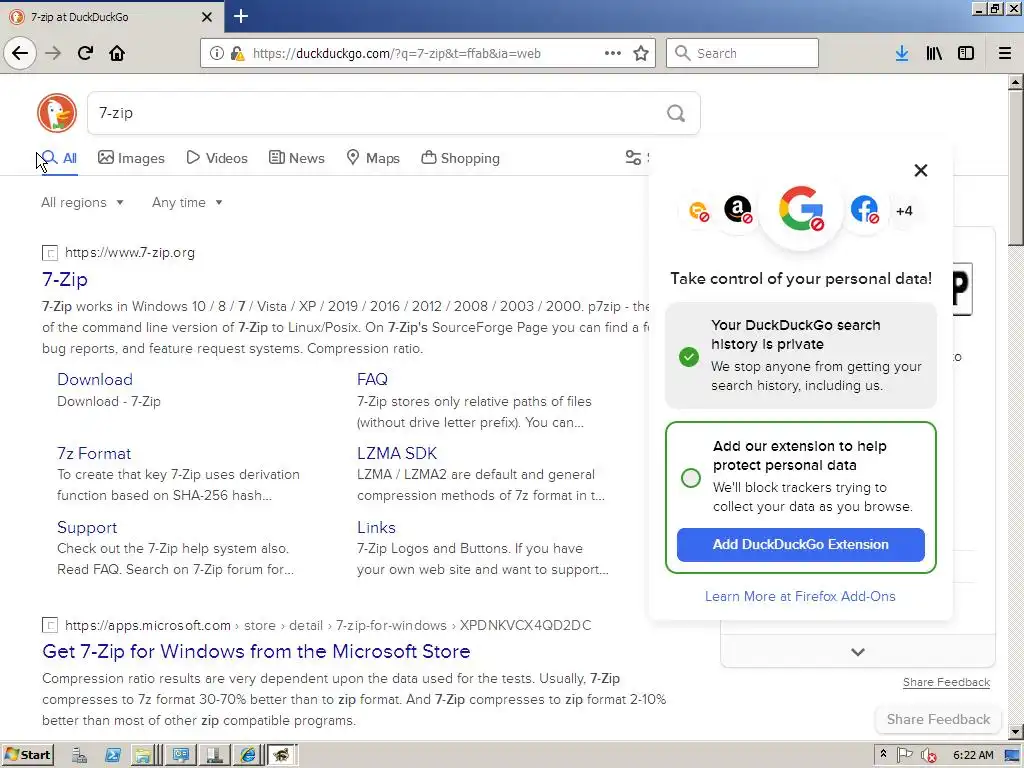The height and width of the screenshot is (768, 1024).
Task: Click the favicon beside apps.microsoft.com result
Action: click(x=50, y=626)
